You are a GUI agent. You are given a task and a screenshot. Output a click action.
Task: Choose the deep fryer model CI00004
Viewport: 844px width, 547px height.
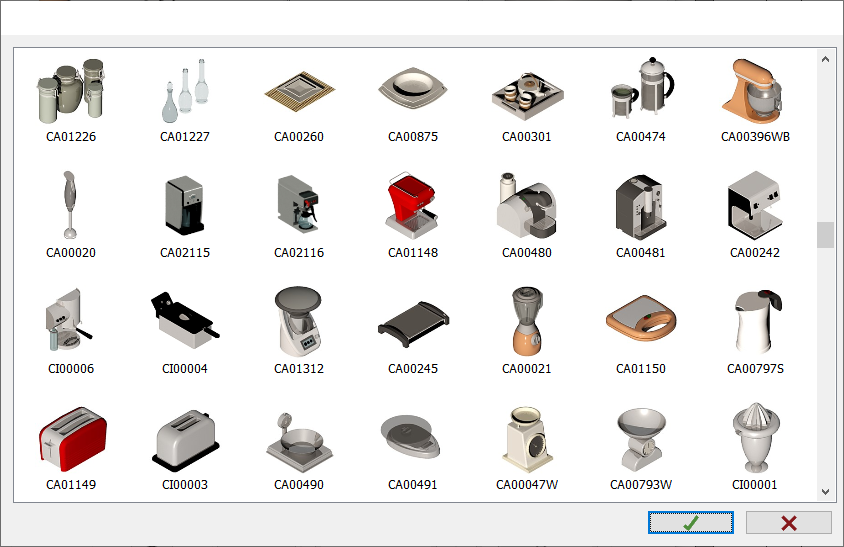(x=185, y=320)
